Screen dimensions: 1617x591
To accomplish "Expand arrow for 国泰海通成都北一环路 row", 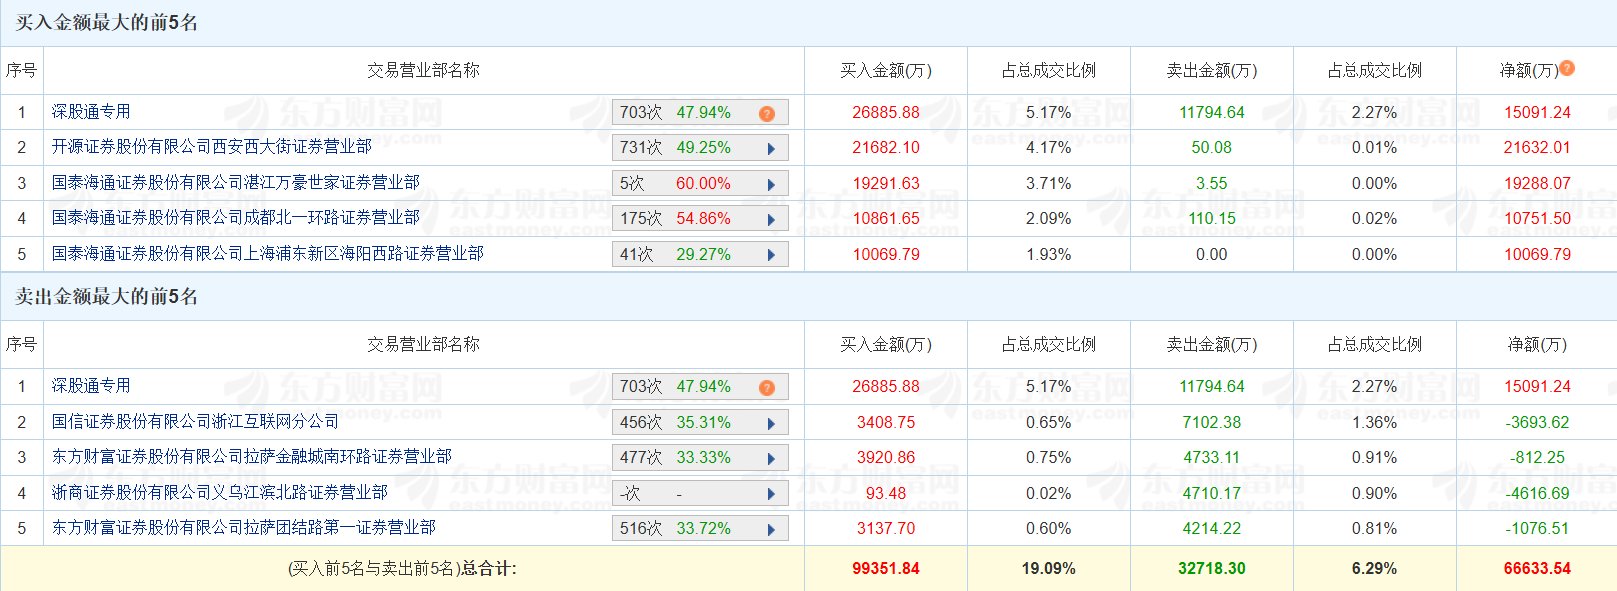I will pyautogui.click(x=771, y=220).
